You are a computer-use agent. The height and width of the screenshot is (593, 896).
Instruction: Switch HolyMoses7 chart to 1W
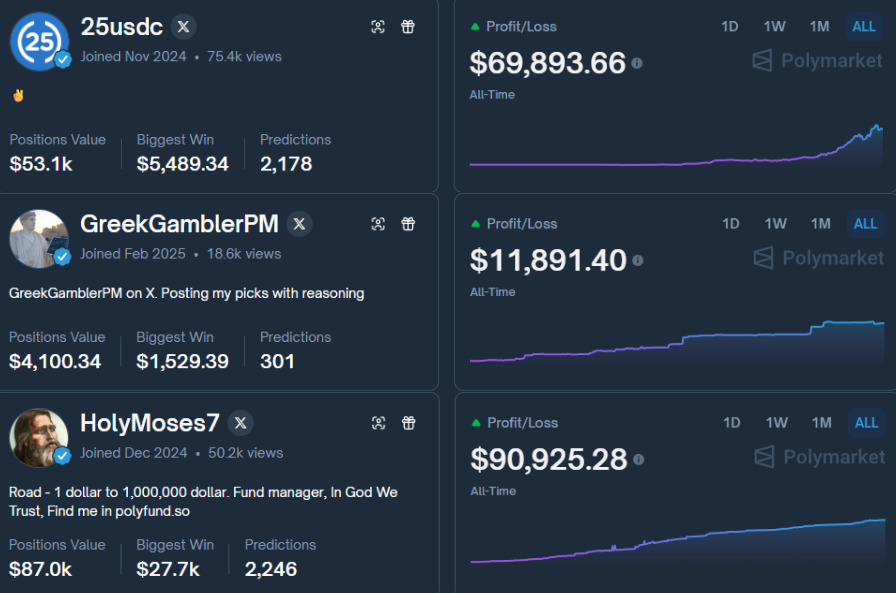(x=776, y=423)
